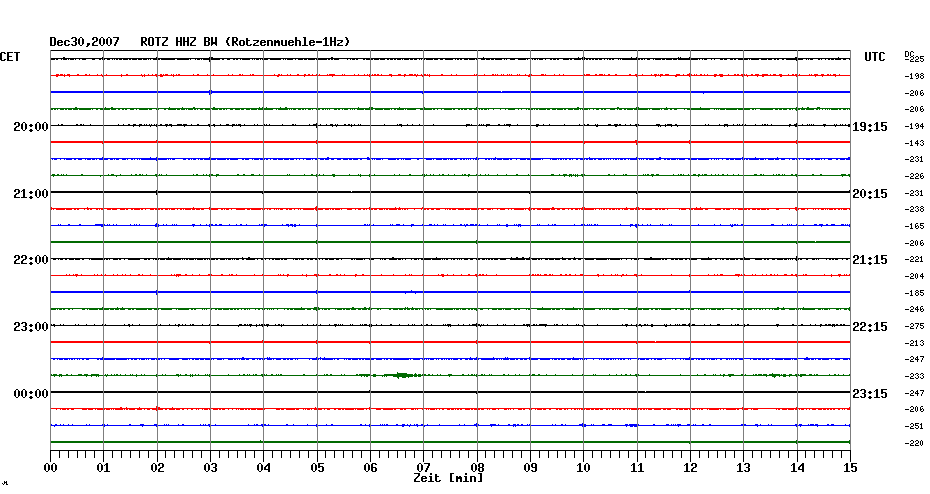Click the DC offset value -221
Viewport: 930px width, 494px height.
point(915,260)
